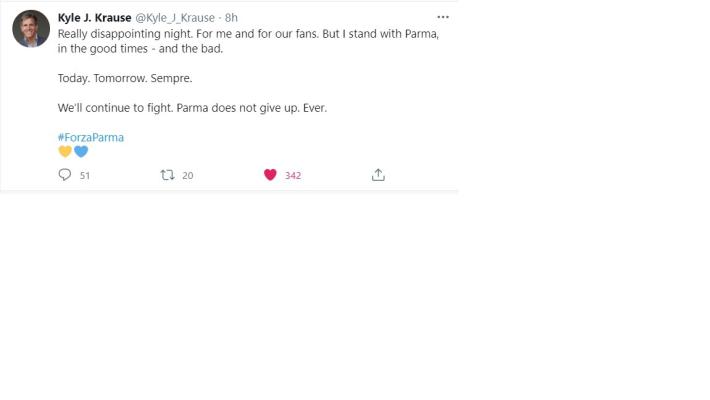This screenshot has height=400, width=710.
Task: Retweet using the retweet arrows icon
Action: click(167, 175)
